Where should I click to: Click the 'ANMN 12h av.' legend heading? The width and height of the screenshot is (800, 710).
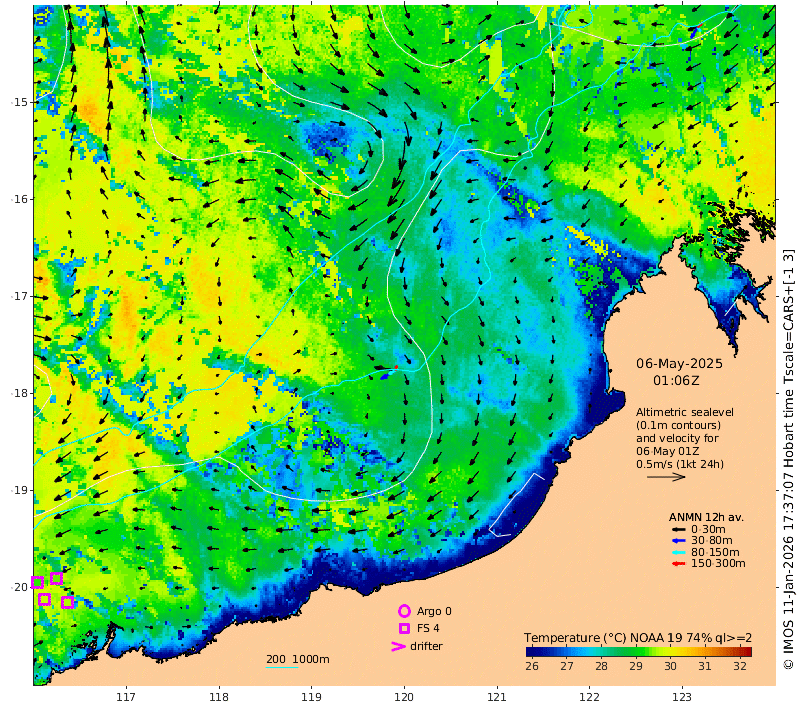point(707,517)
